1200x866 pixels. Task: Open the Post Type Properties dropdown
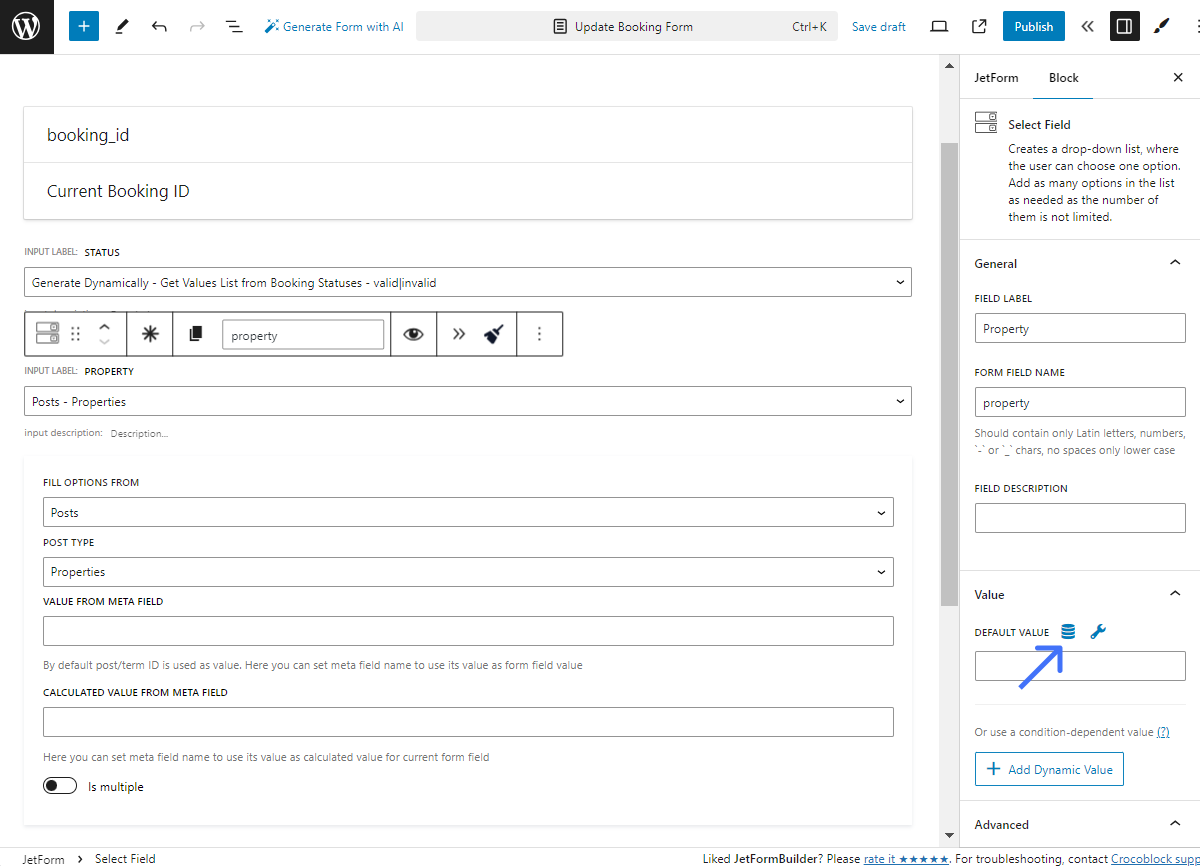[468, 572]
